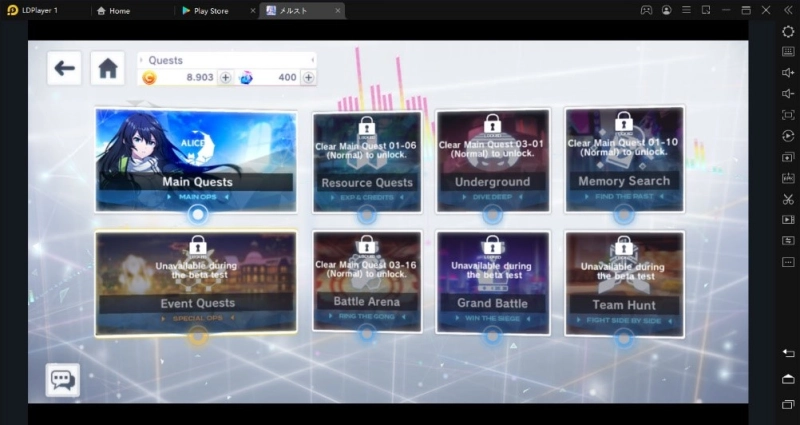The image size is (800, 425).
Task: Open the account profile in title bar
Action: click(x=666, y=10)
